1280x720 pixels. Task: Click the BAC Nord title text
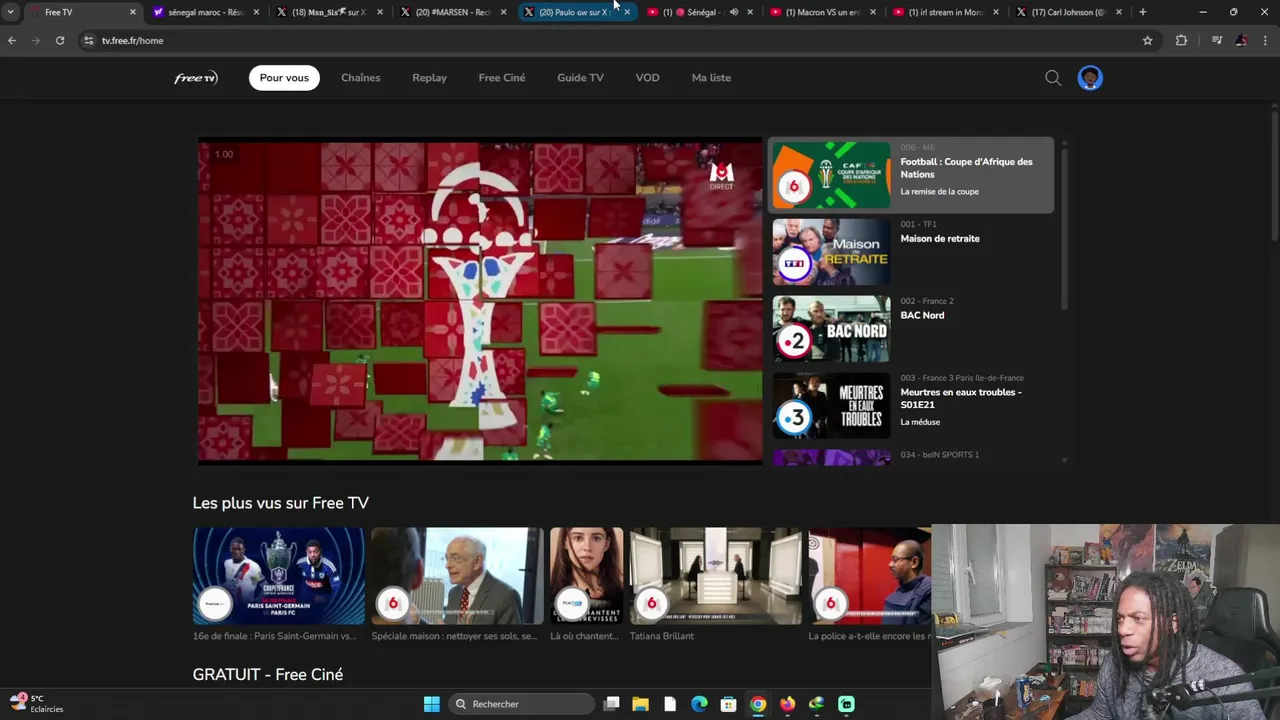922,315
